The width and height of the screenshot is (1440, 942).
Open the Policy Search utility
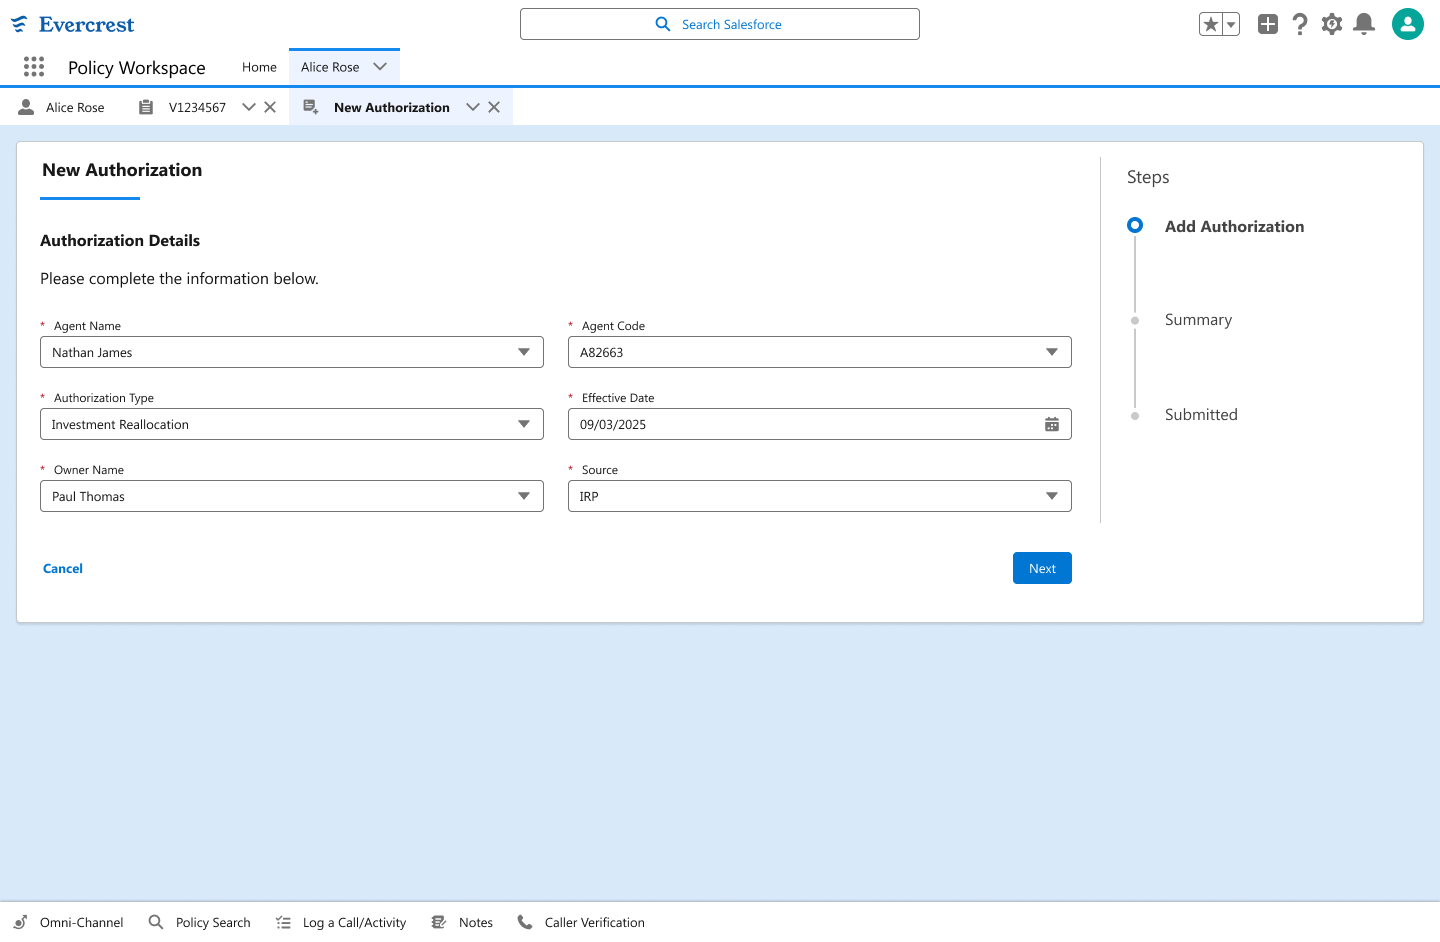tap(199, 922)
